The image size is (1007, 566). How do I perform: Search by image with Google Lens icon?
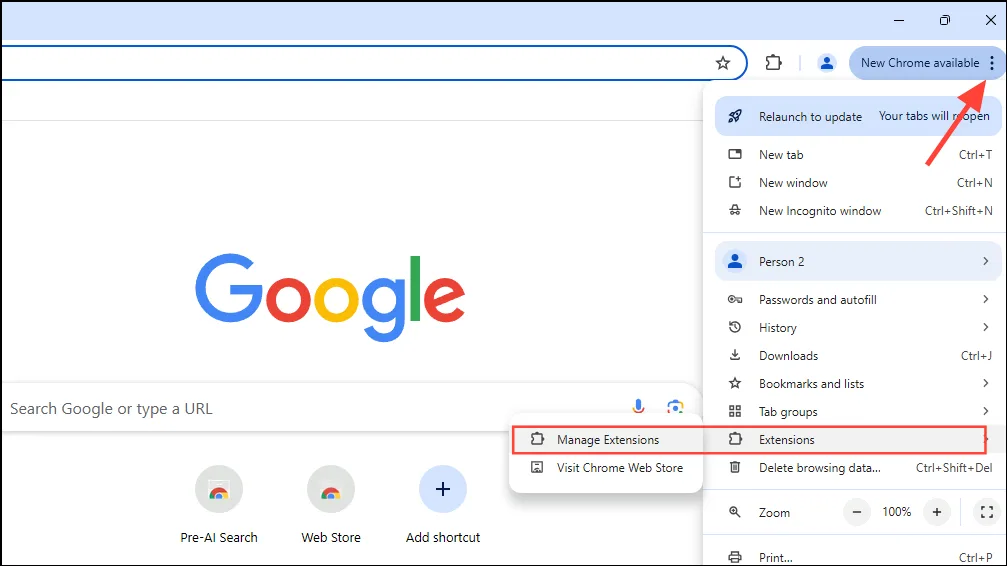tap(675, 407)
